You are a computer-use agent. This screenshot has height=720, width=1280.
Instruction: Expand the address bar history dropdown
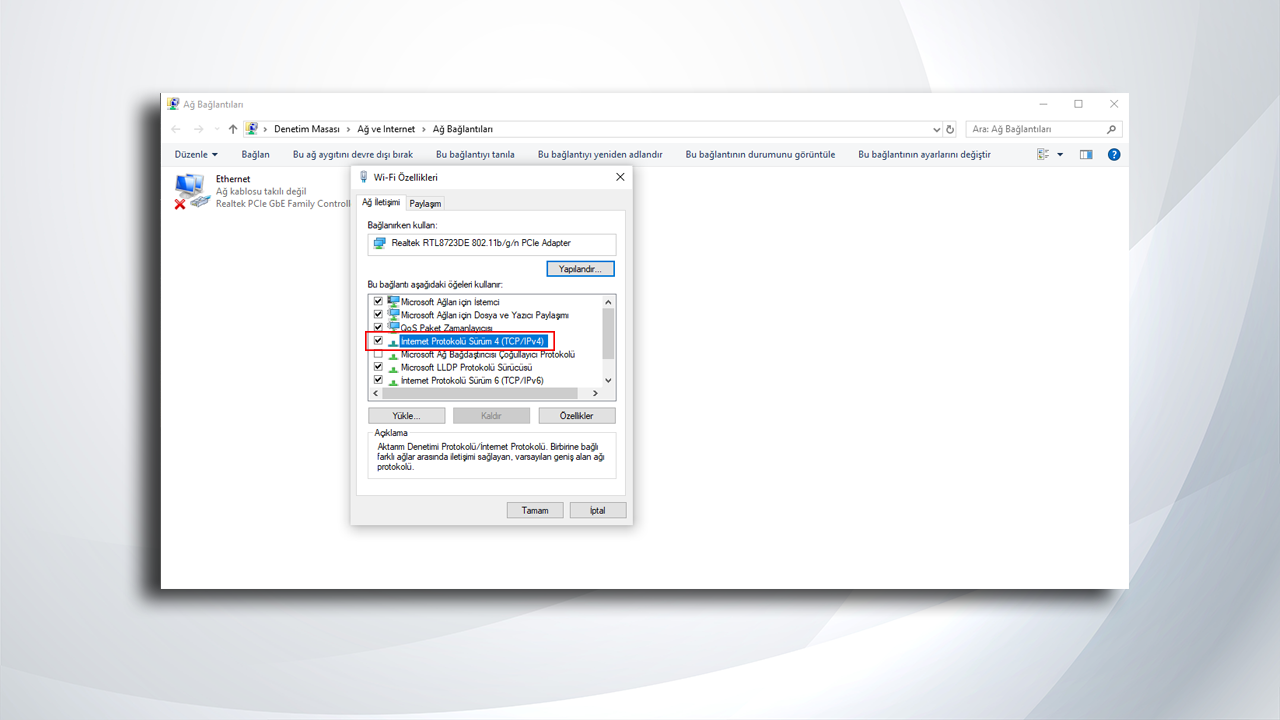[937, 129]
